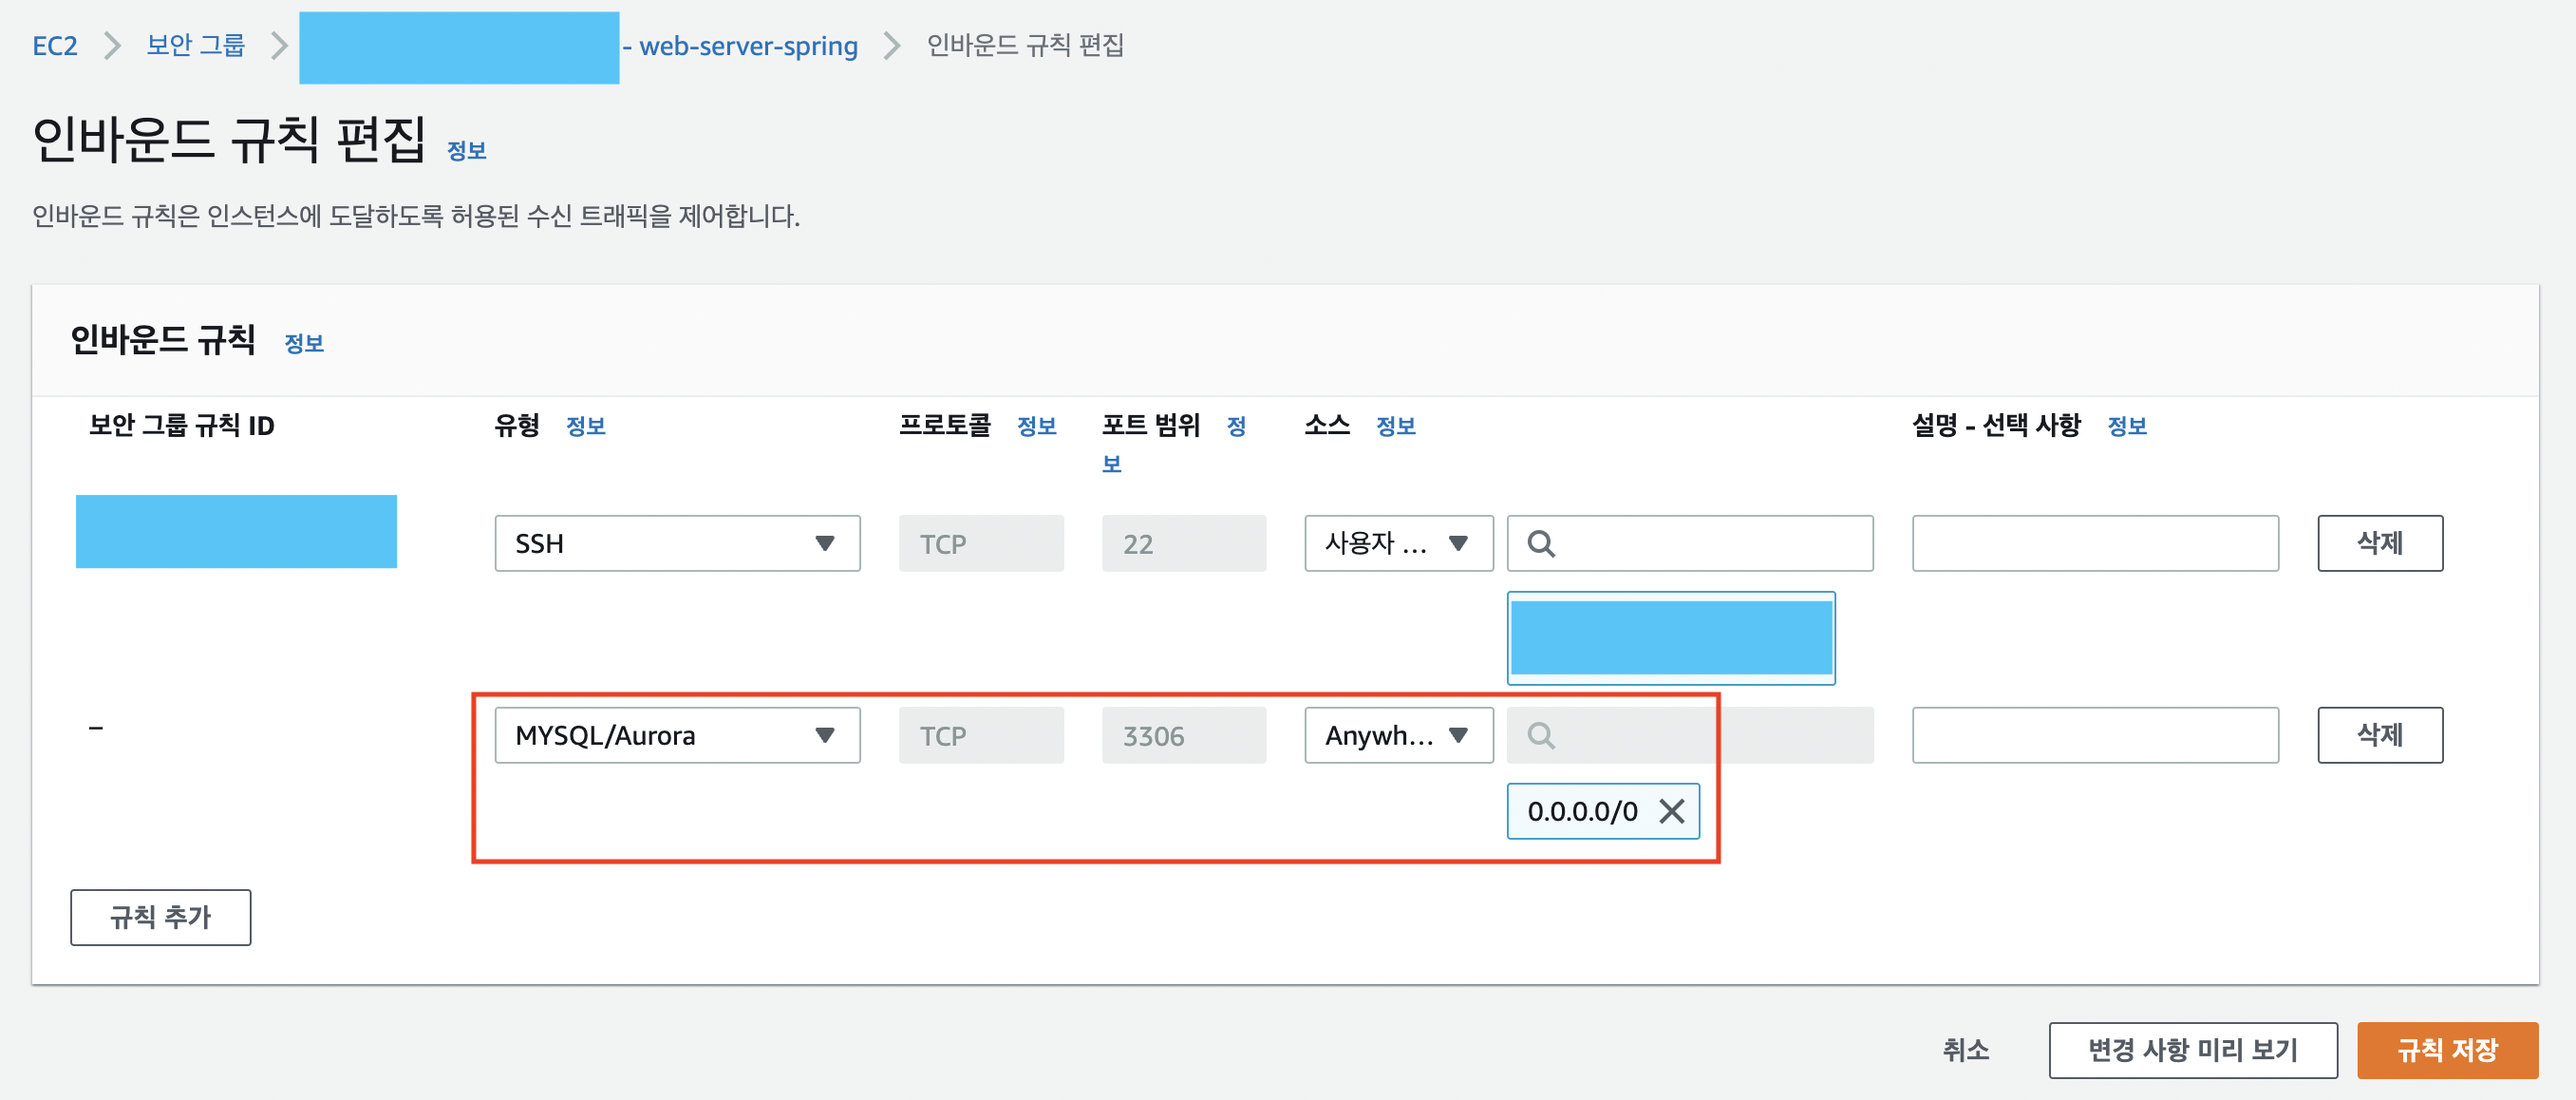
Task: Delete the SSH rule with 삭제
Action: tap(2379, 544)
